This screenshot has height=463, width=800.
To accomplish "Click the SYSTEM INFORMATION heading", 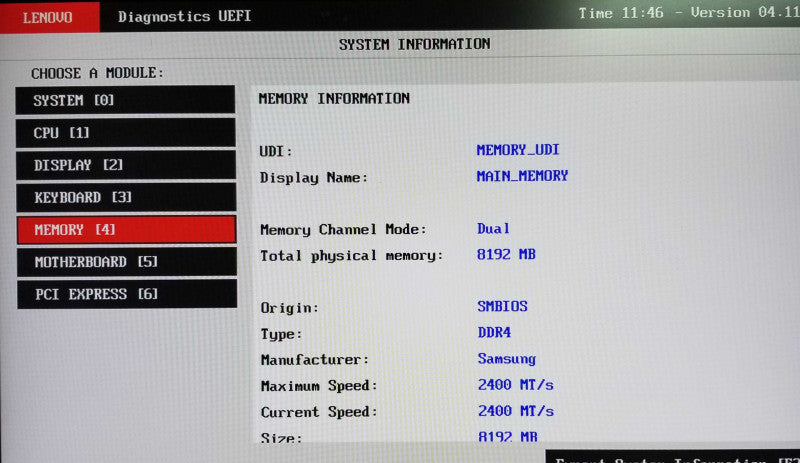I will pos(414,44).
